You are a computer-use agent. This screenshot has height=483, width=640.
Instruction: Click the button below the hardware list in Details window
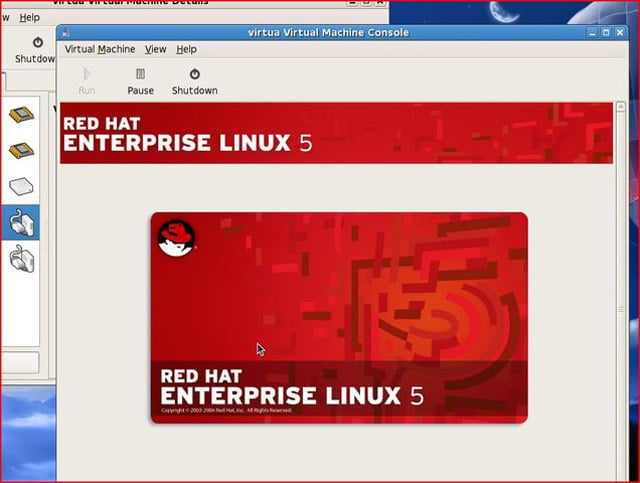(20, 363)
